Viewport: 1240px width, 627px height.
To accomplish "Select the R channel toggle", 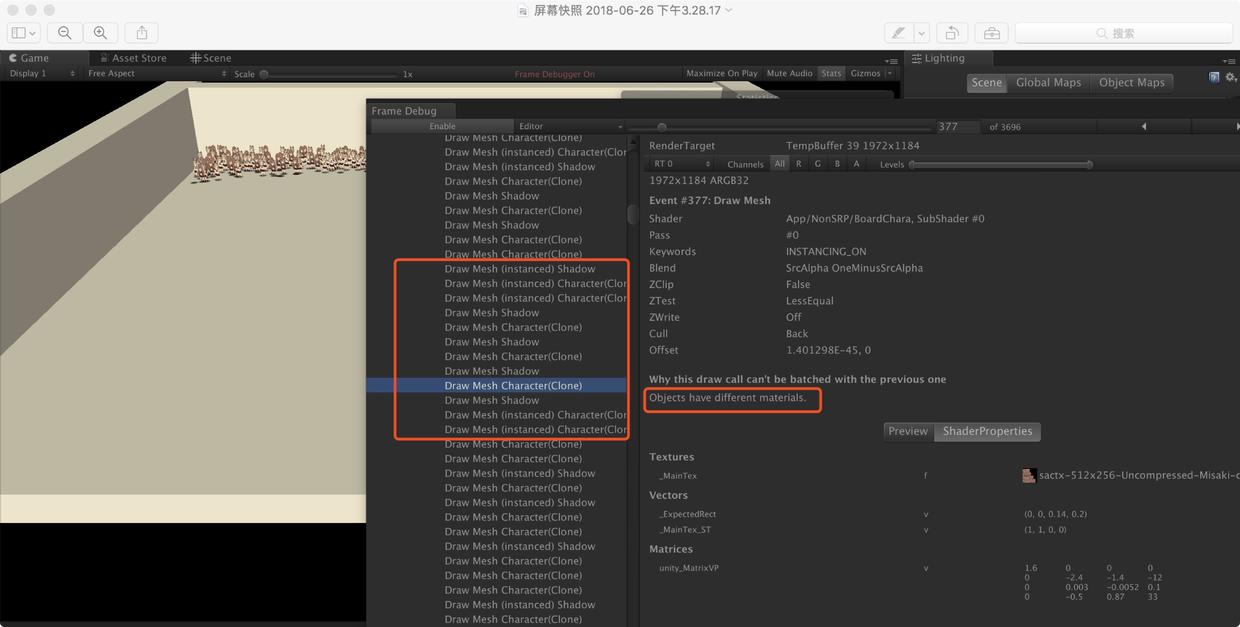I will tap(798, 164).
